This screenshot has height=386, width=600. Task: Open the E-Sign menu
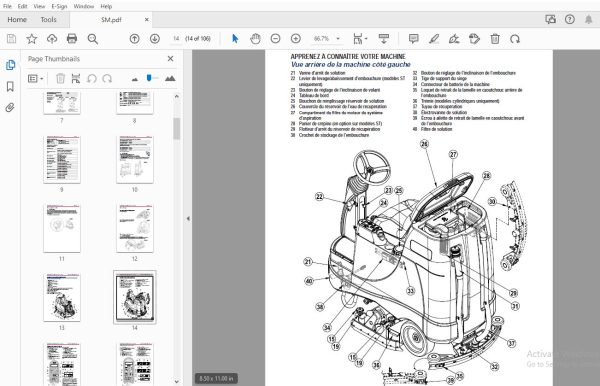pos(59,6)
